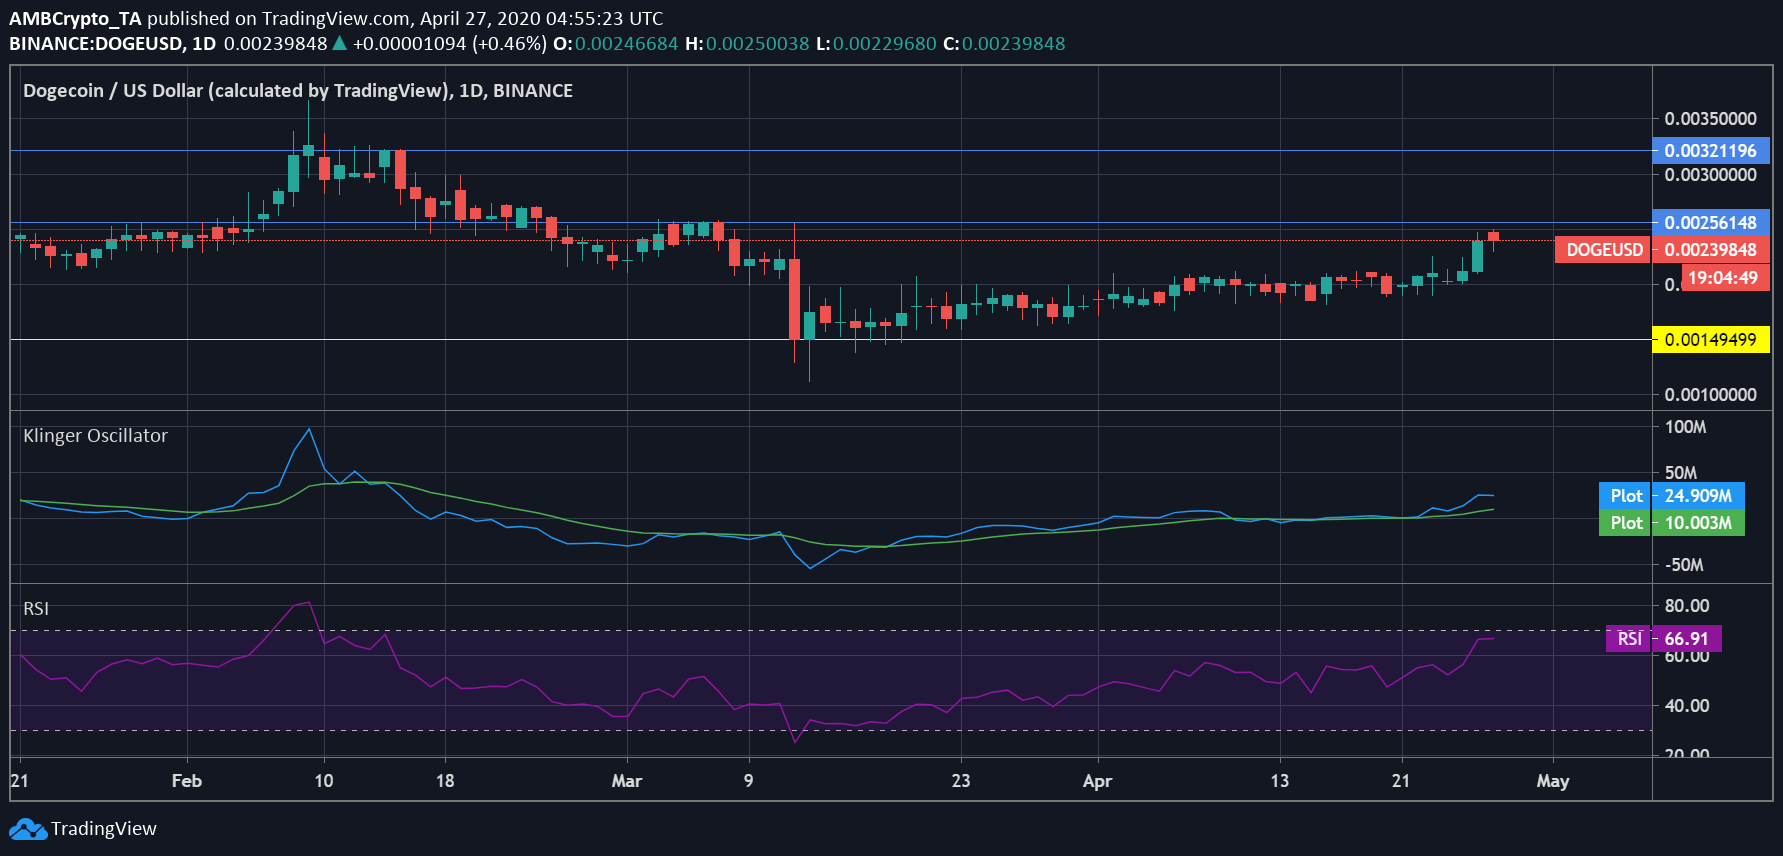
Task: Click the Open value 0.00246684
Action: click(626, 44)
